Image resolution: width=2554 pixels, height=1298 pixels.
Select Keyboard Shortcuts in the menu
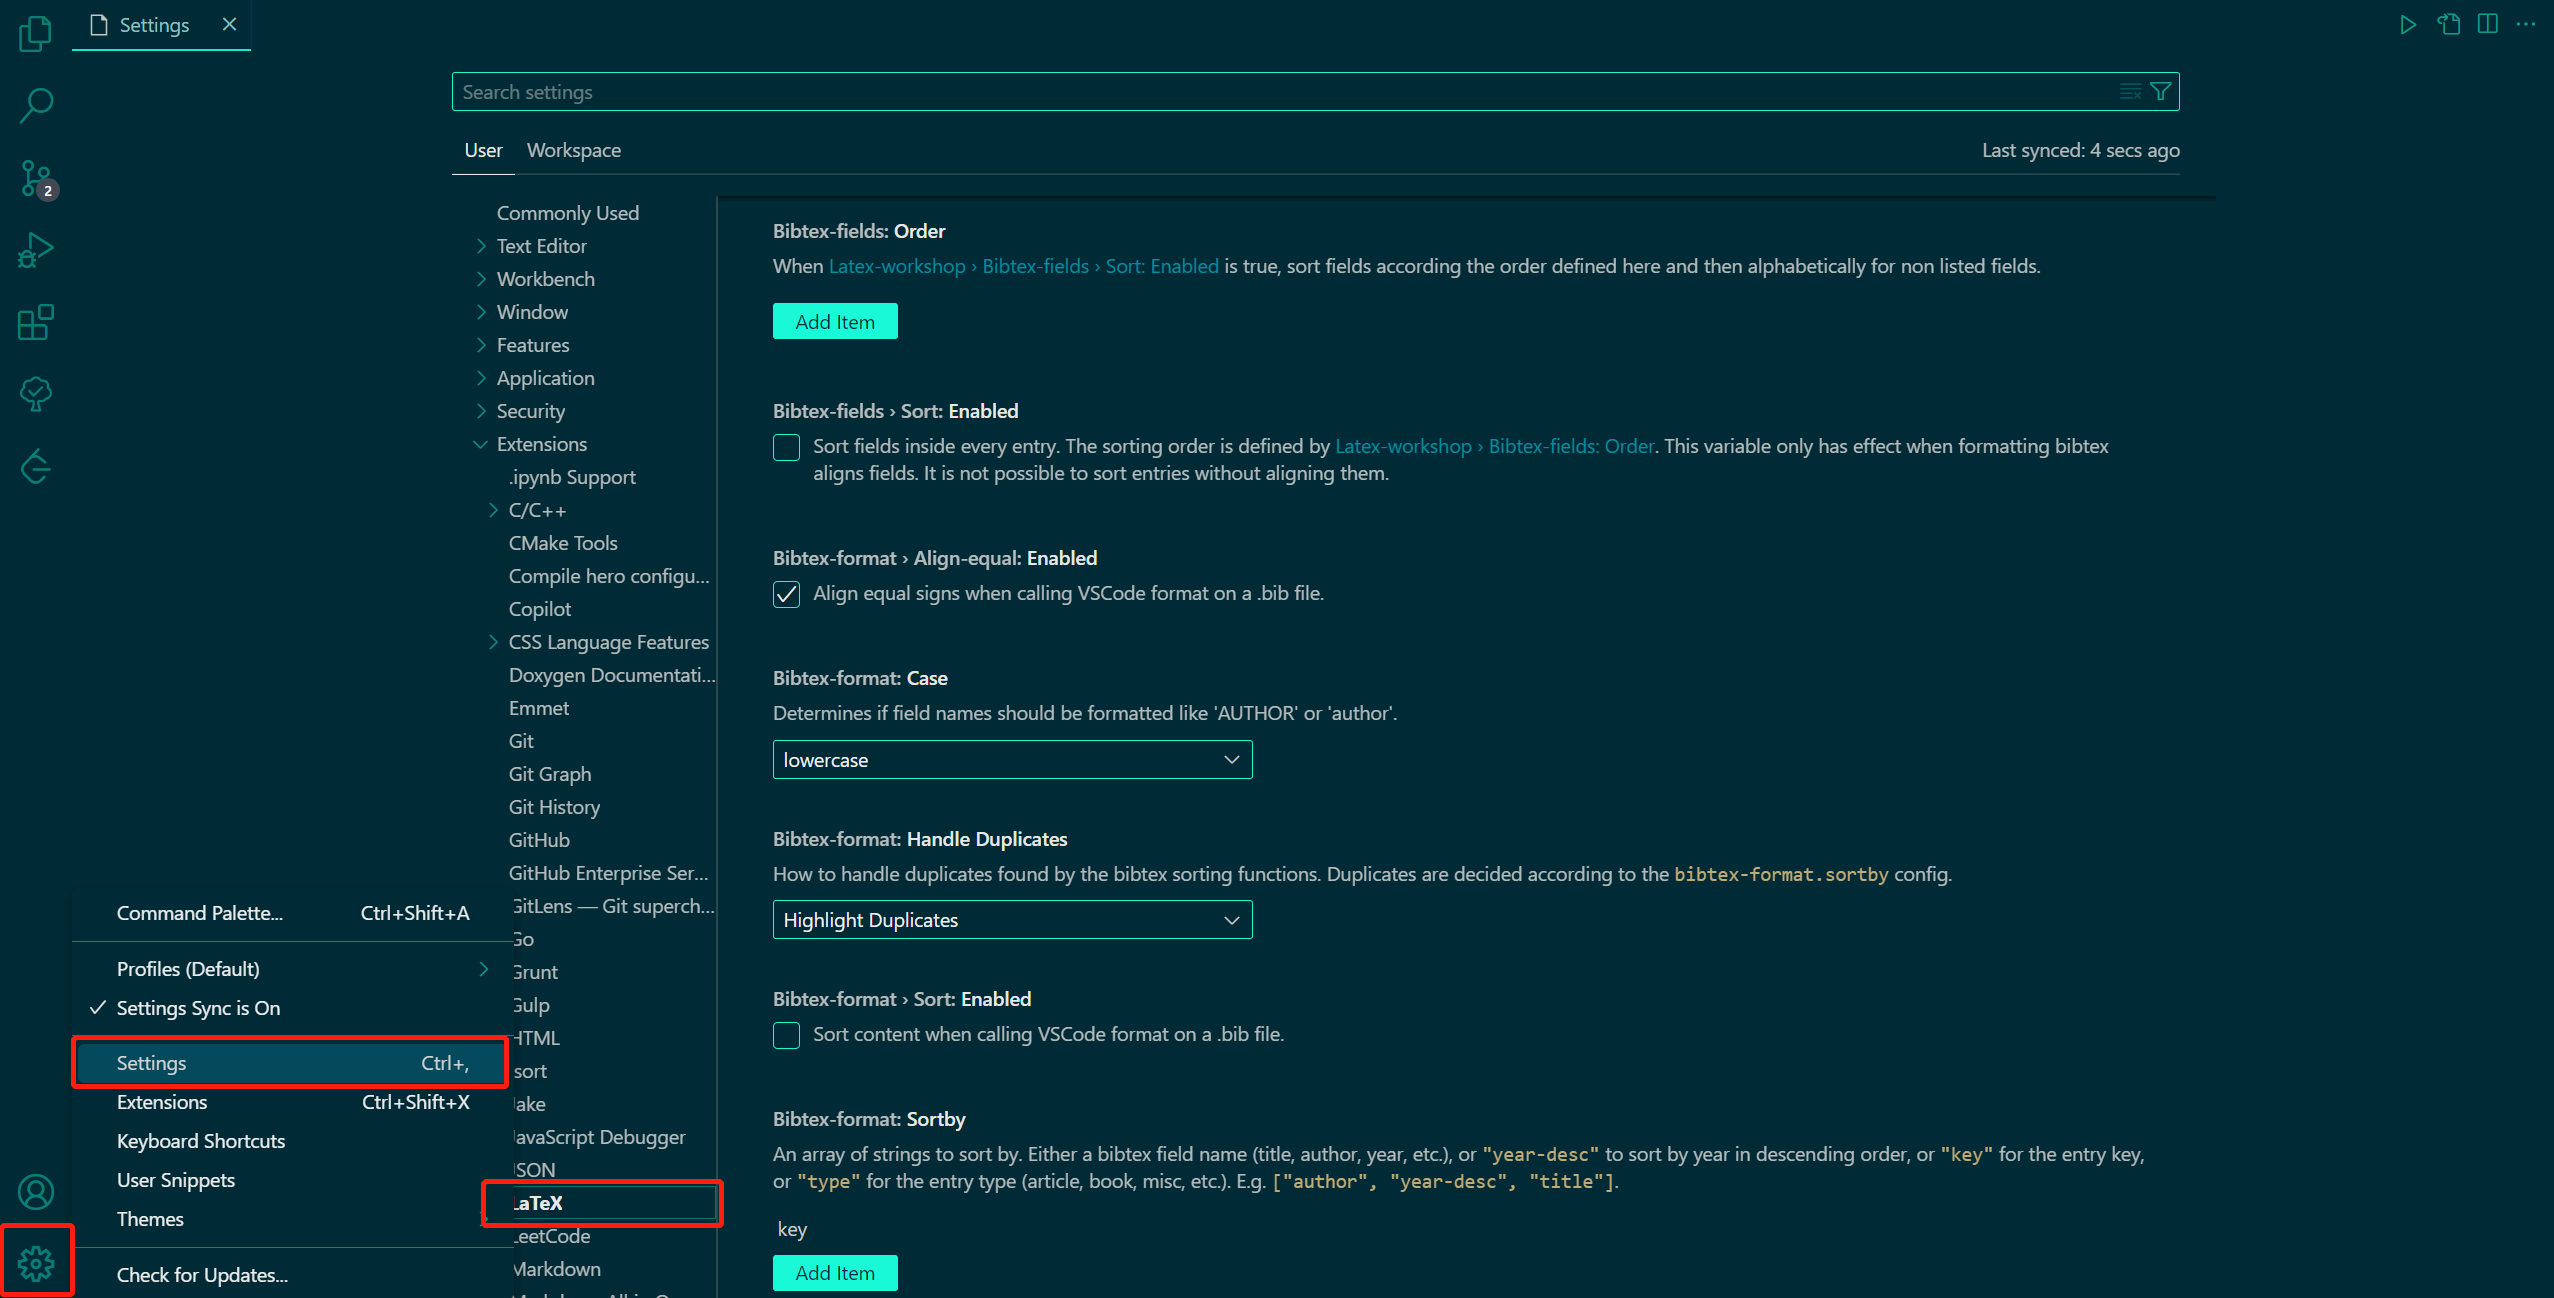(x=201, y=1141)
